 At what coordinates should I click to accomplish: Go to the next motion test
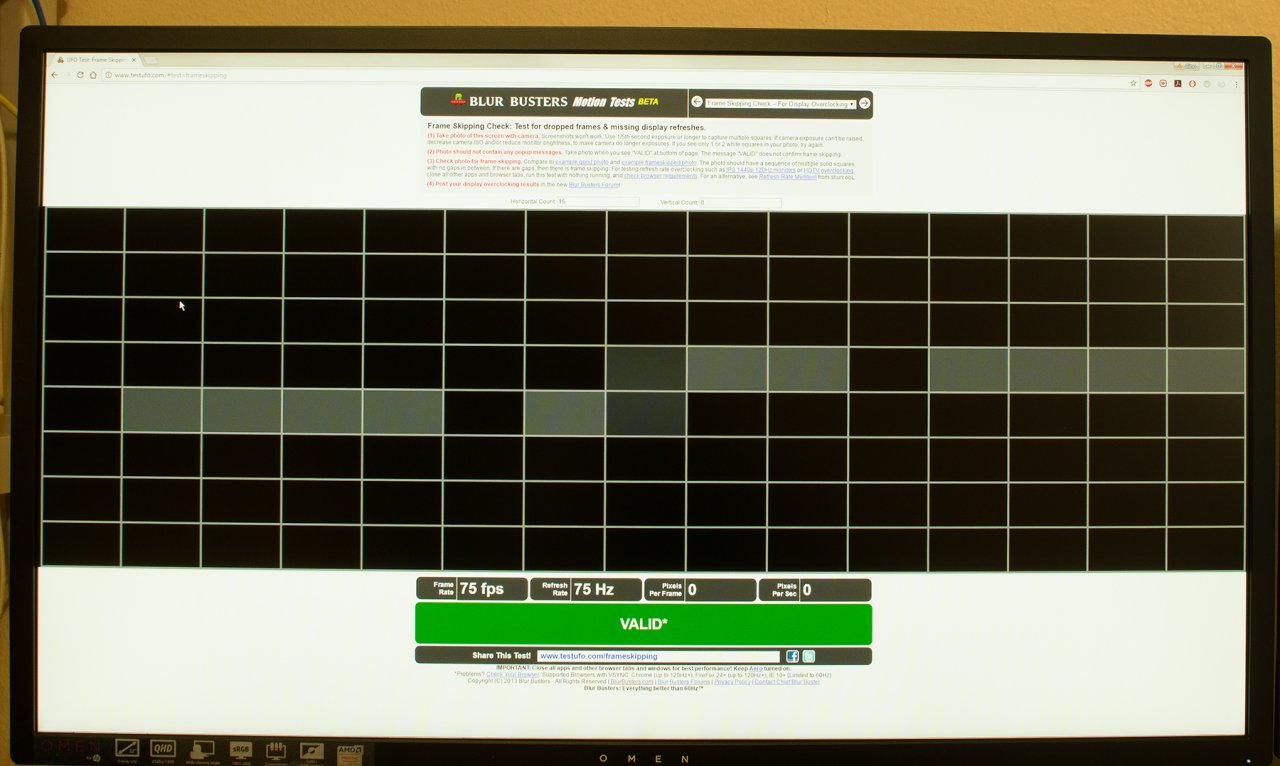pyautogui.click(x=864, y=103)
